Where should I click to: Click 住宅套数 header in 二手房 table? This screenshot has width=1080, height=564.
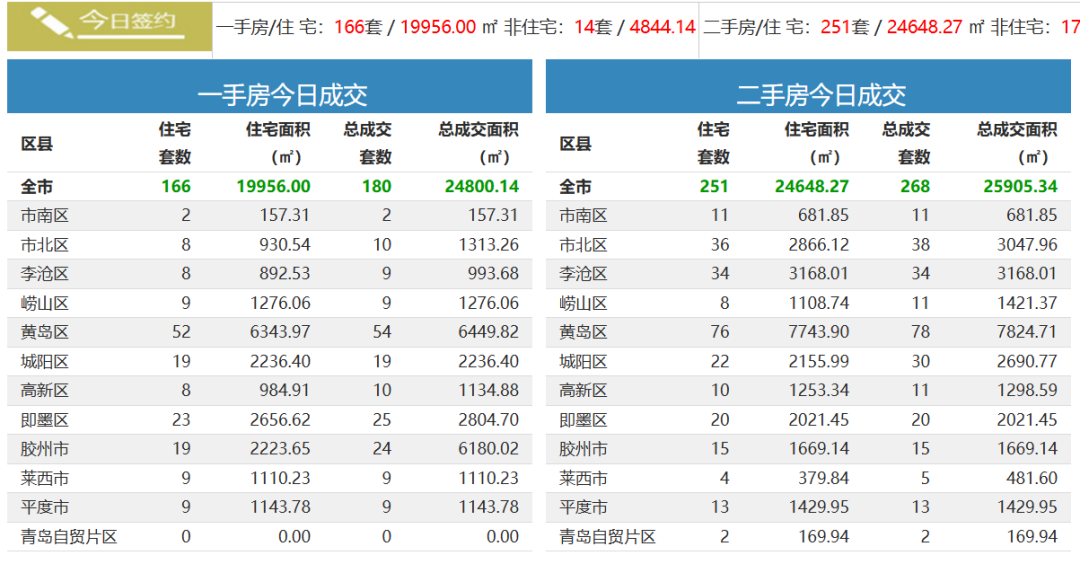(x=713, y=143)
